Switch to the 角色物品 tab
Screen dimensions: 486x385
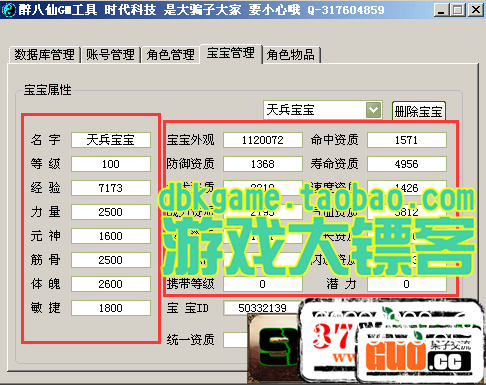tap(291, 55)
